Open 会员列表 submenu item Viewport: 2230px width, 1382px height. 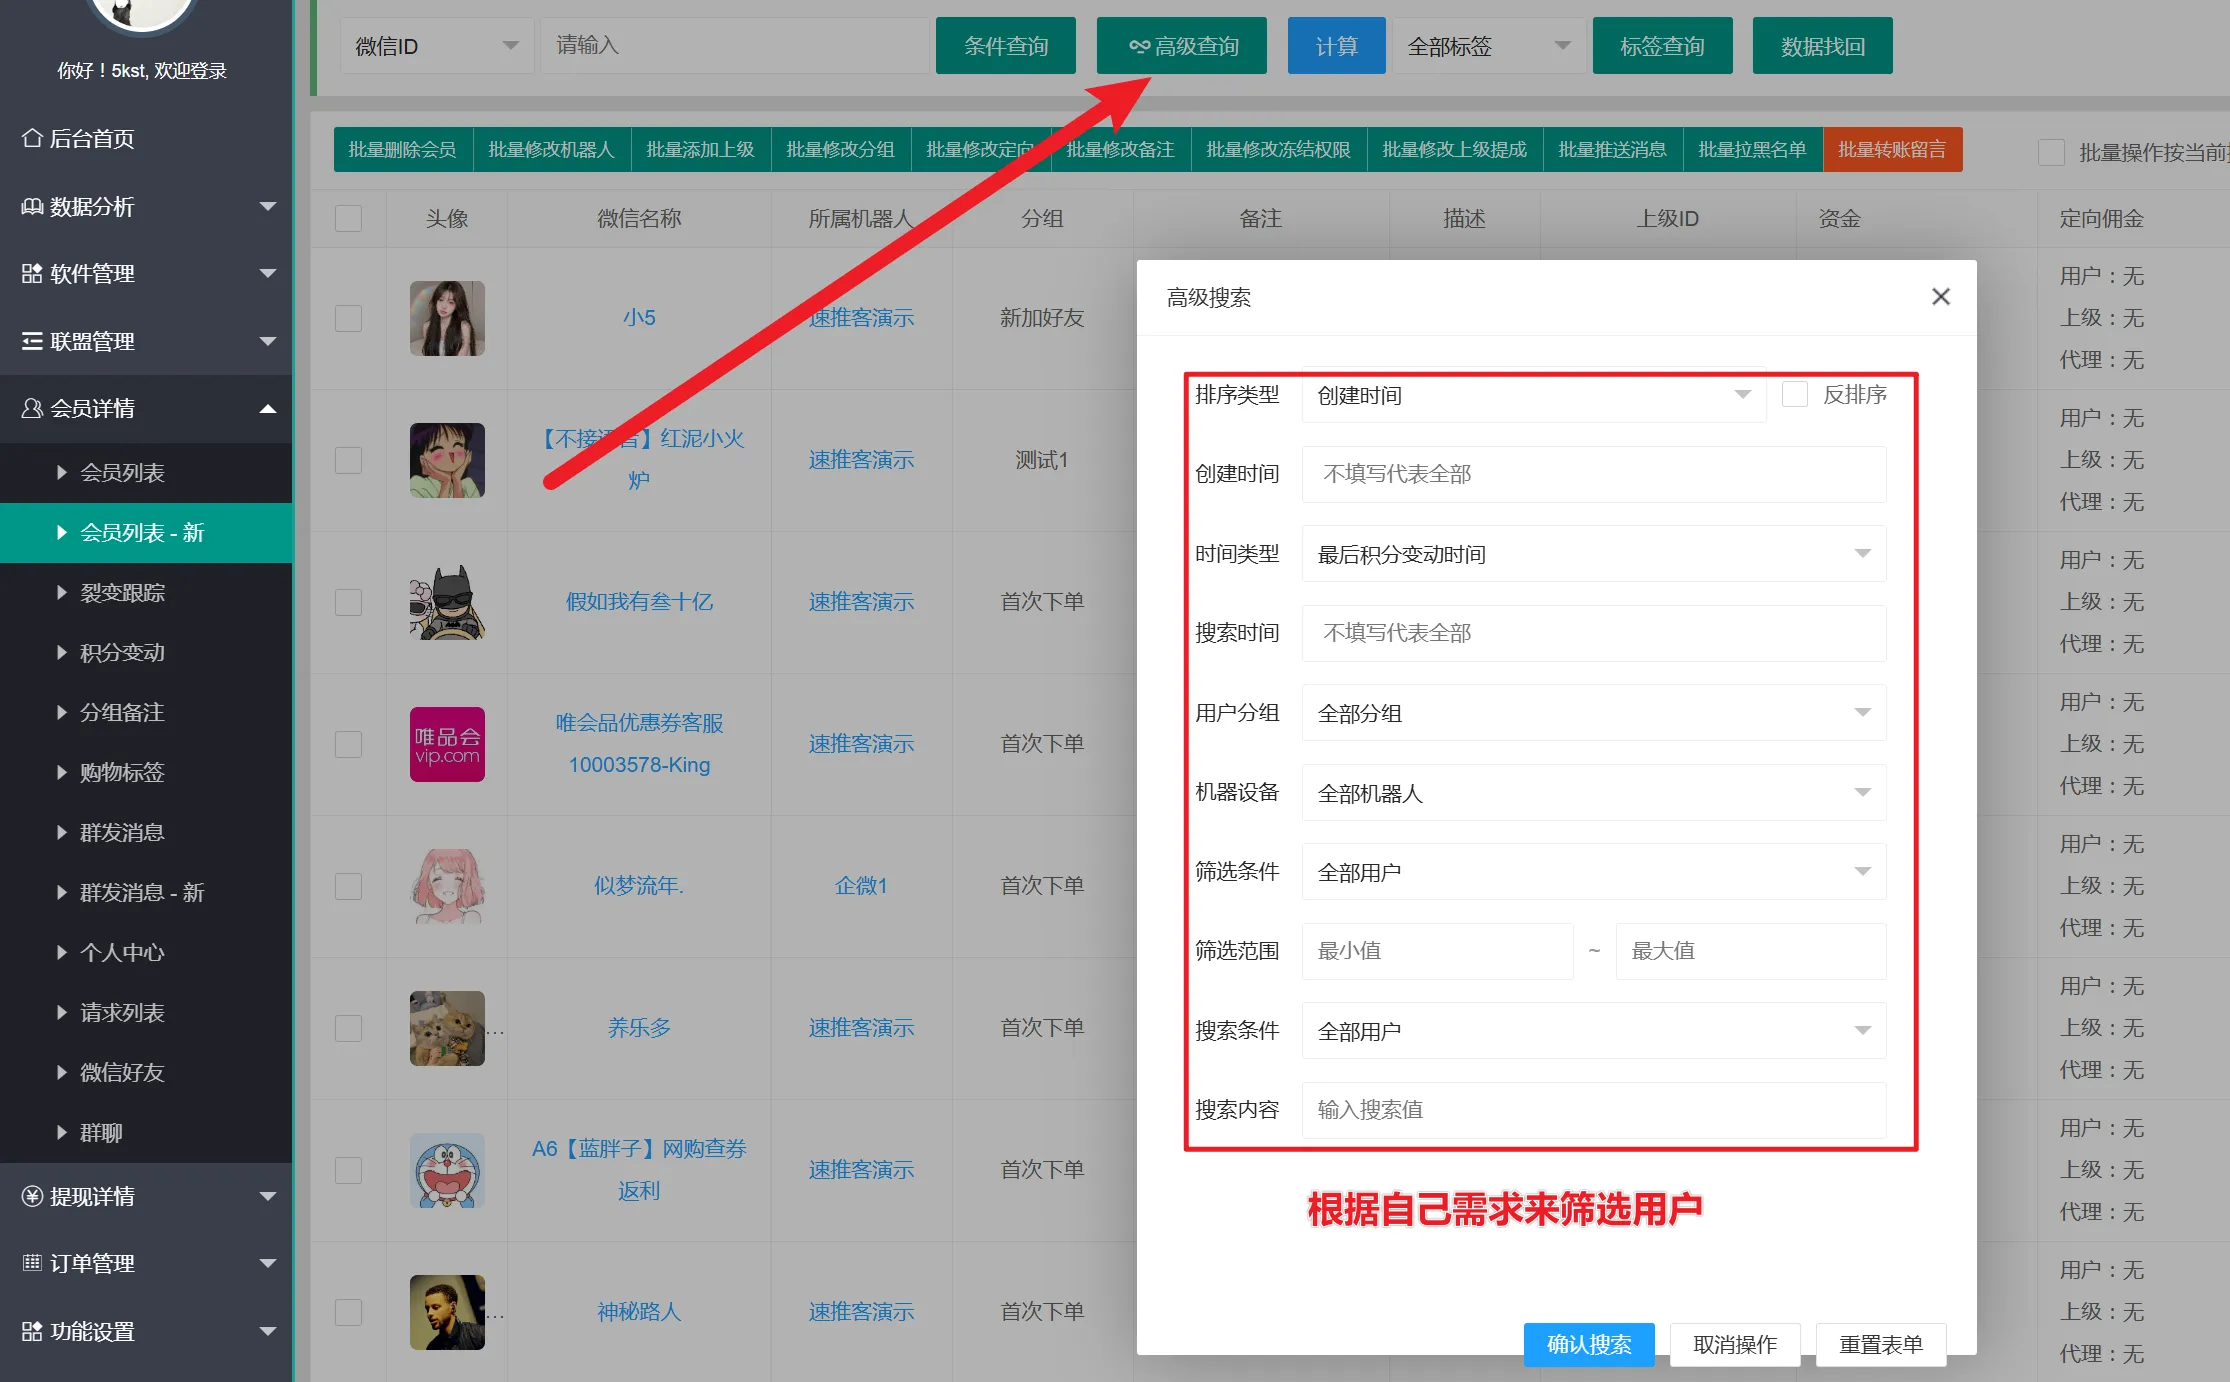(x=146, y=473)
